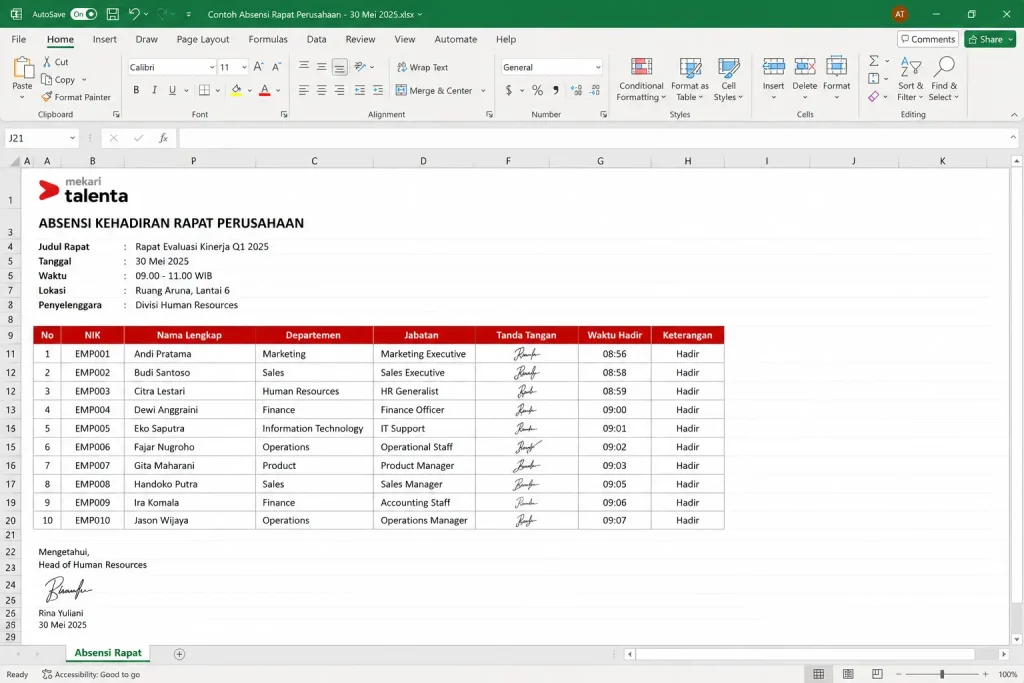1024x683 pixels.
Task: Click the Undo arrow icon
Action: coord(134,14)
